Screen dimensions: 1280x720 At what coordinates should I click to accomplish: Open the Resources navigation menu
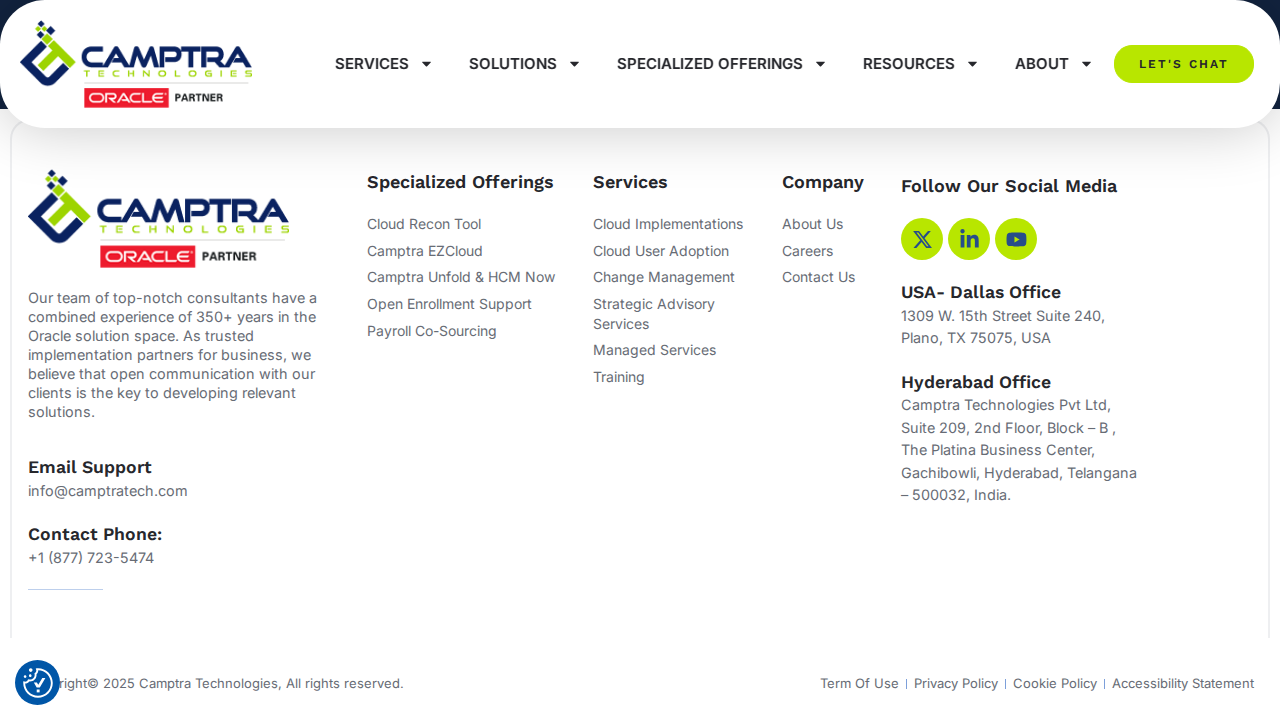point(920,64)
